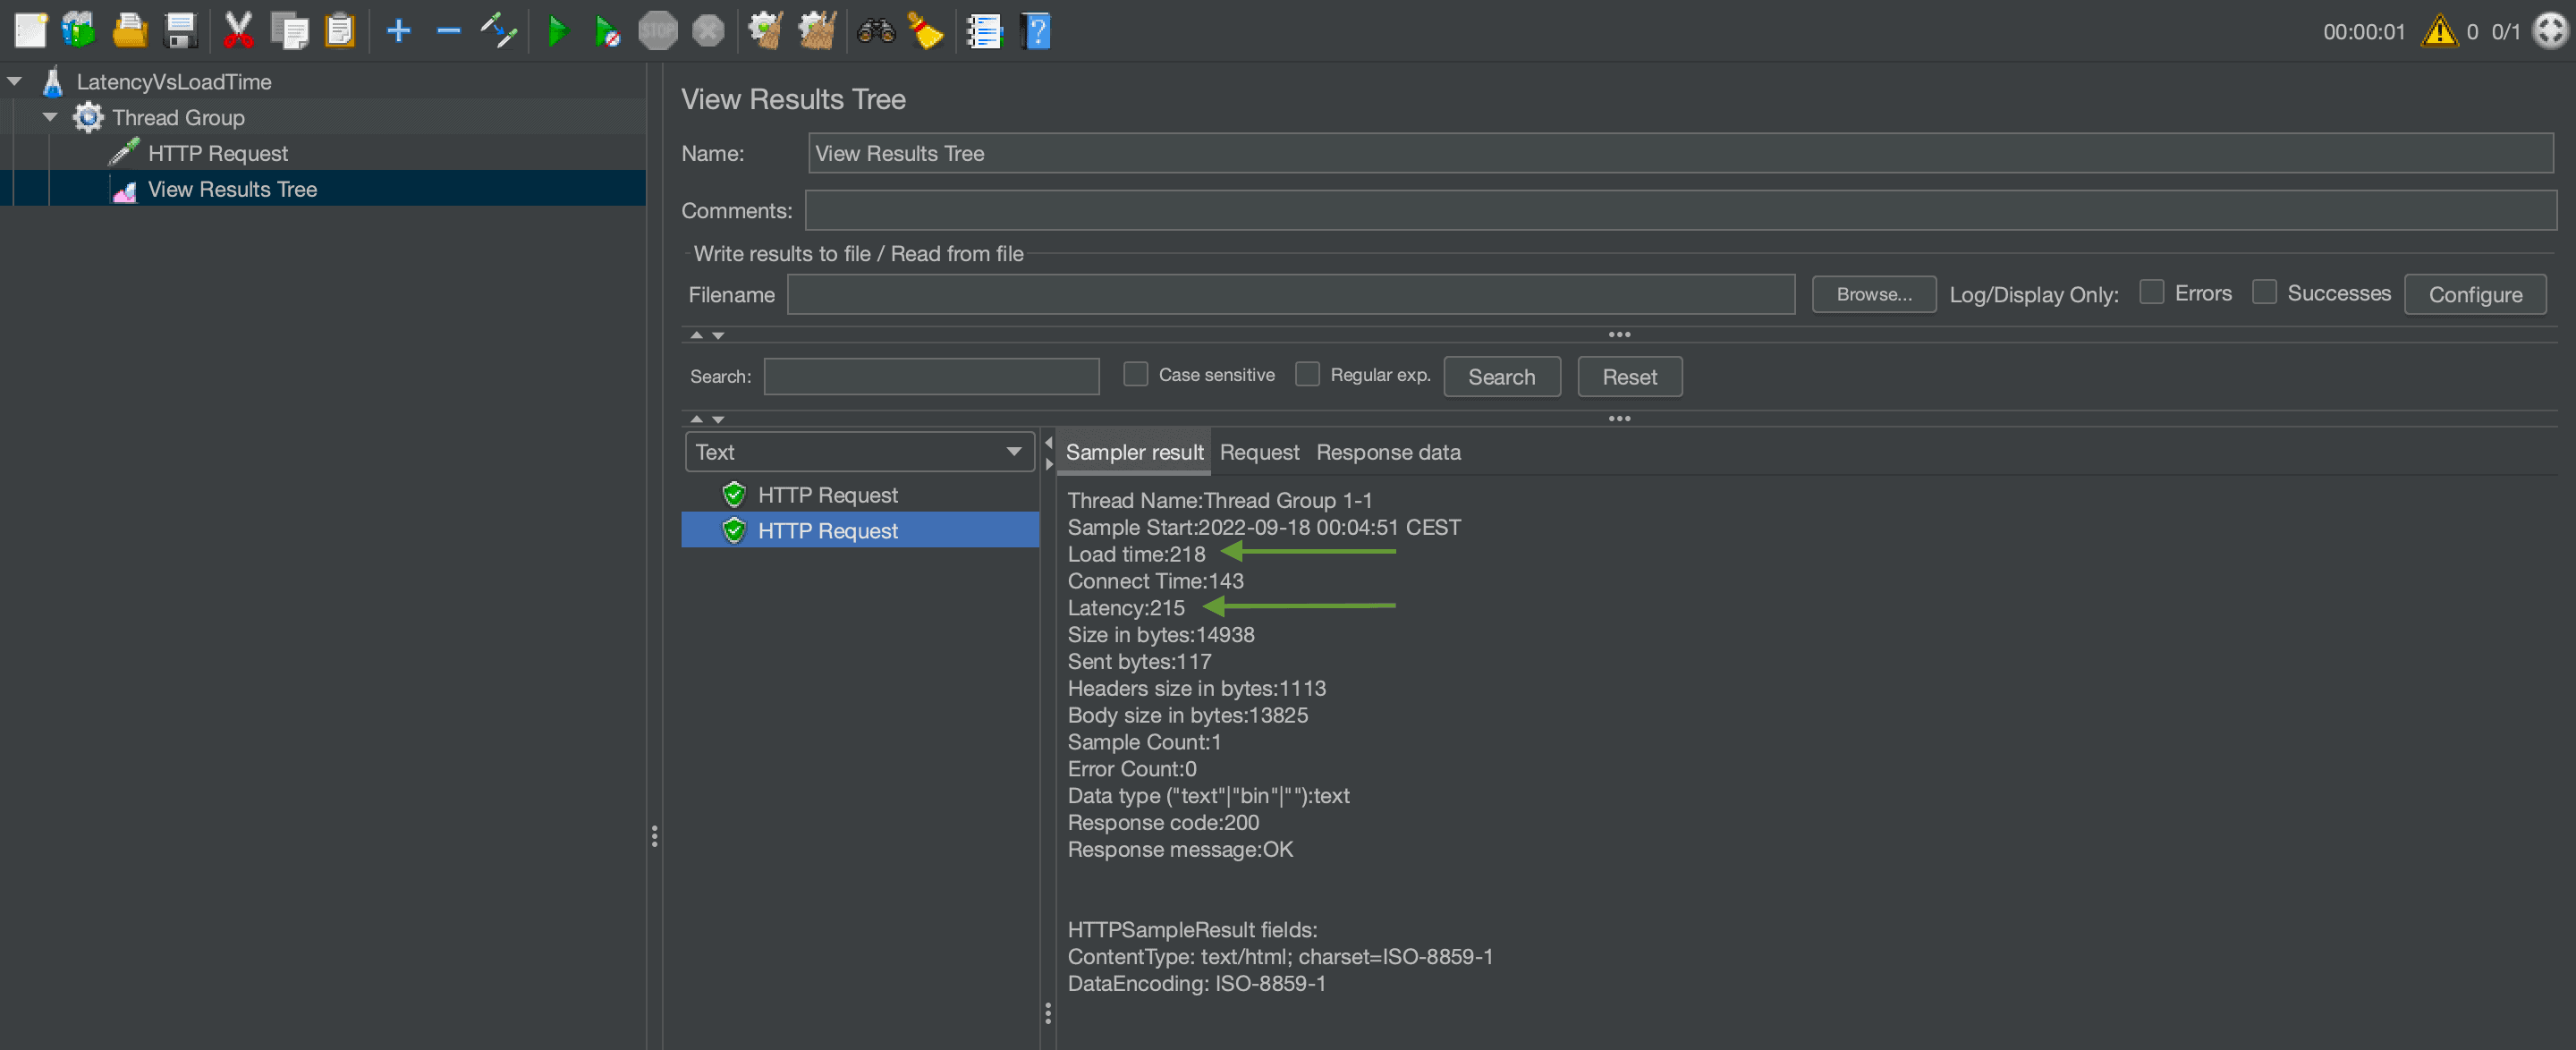Click the blue Help question-mark icon
The width and height of the screenshot is (2576, 1050).
pos(1037,31)
